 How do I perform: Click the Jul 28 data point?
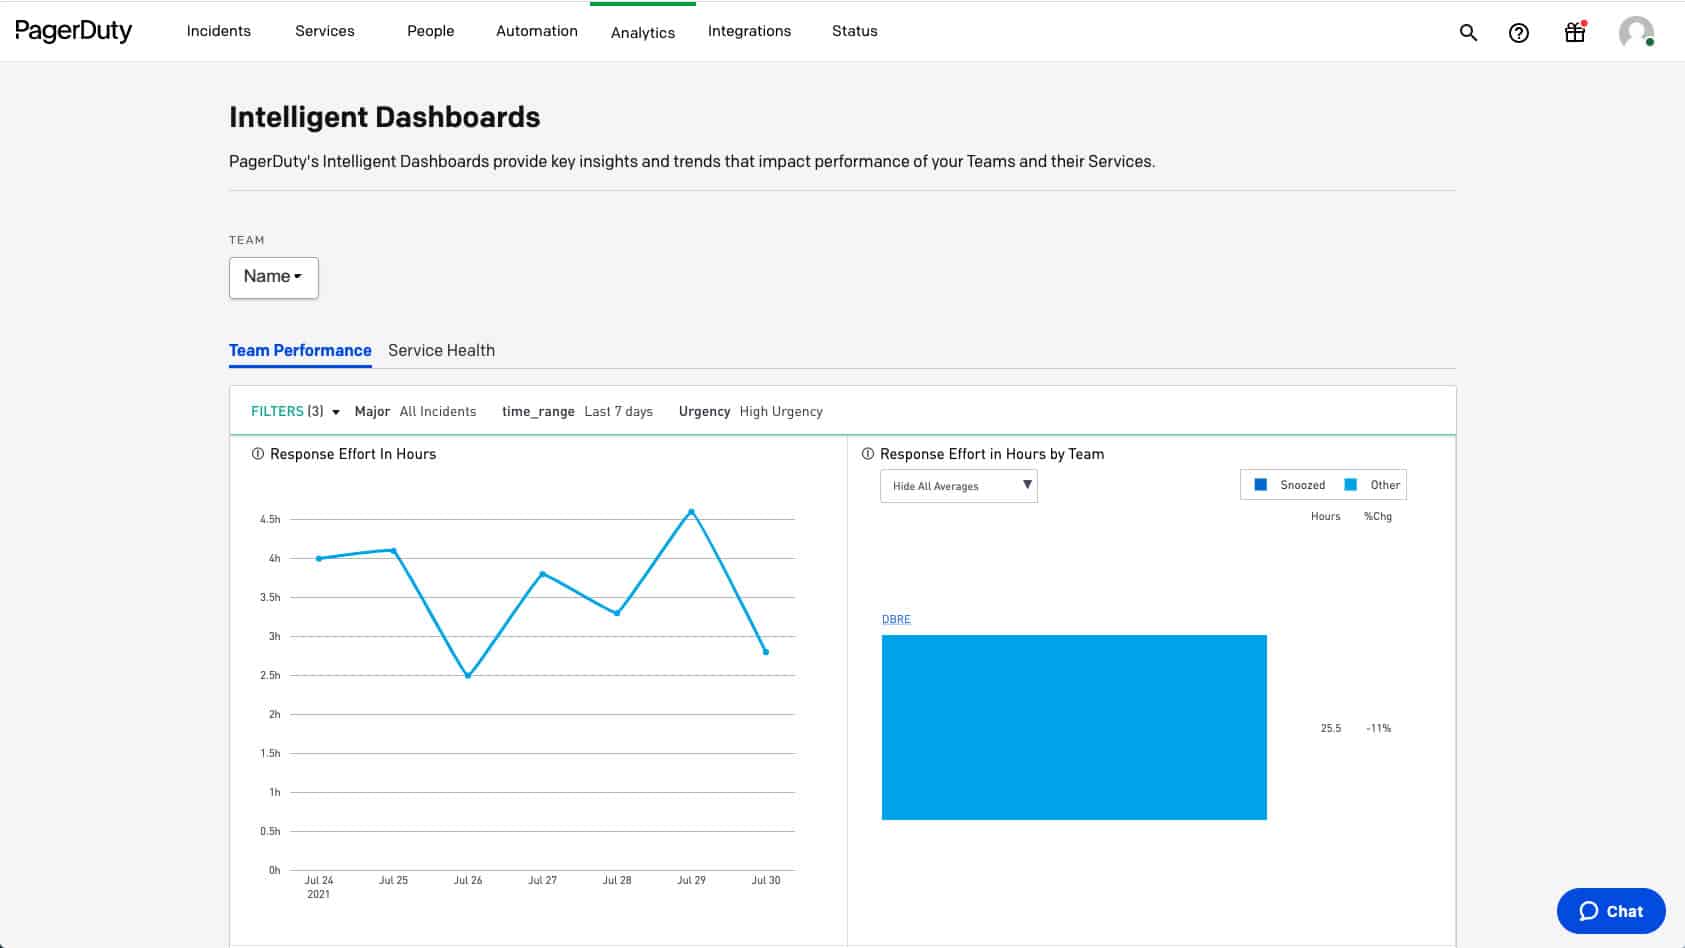click(617, 613)
